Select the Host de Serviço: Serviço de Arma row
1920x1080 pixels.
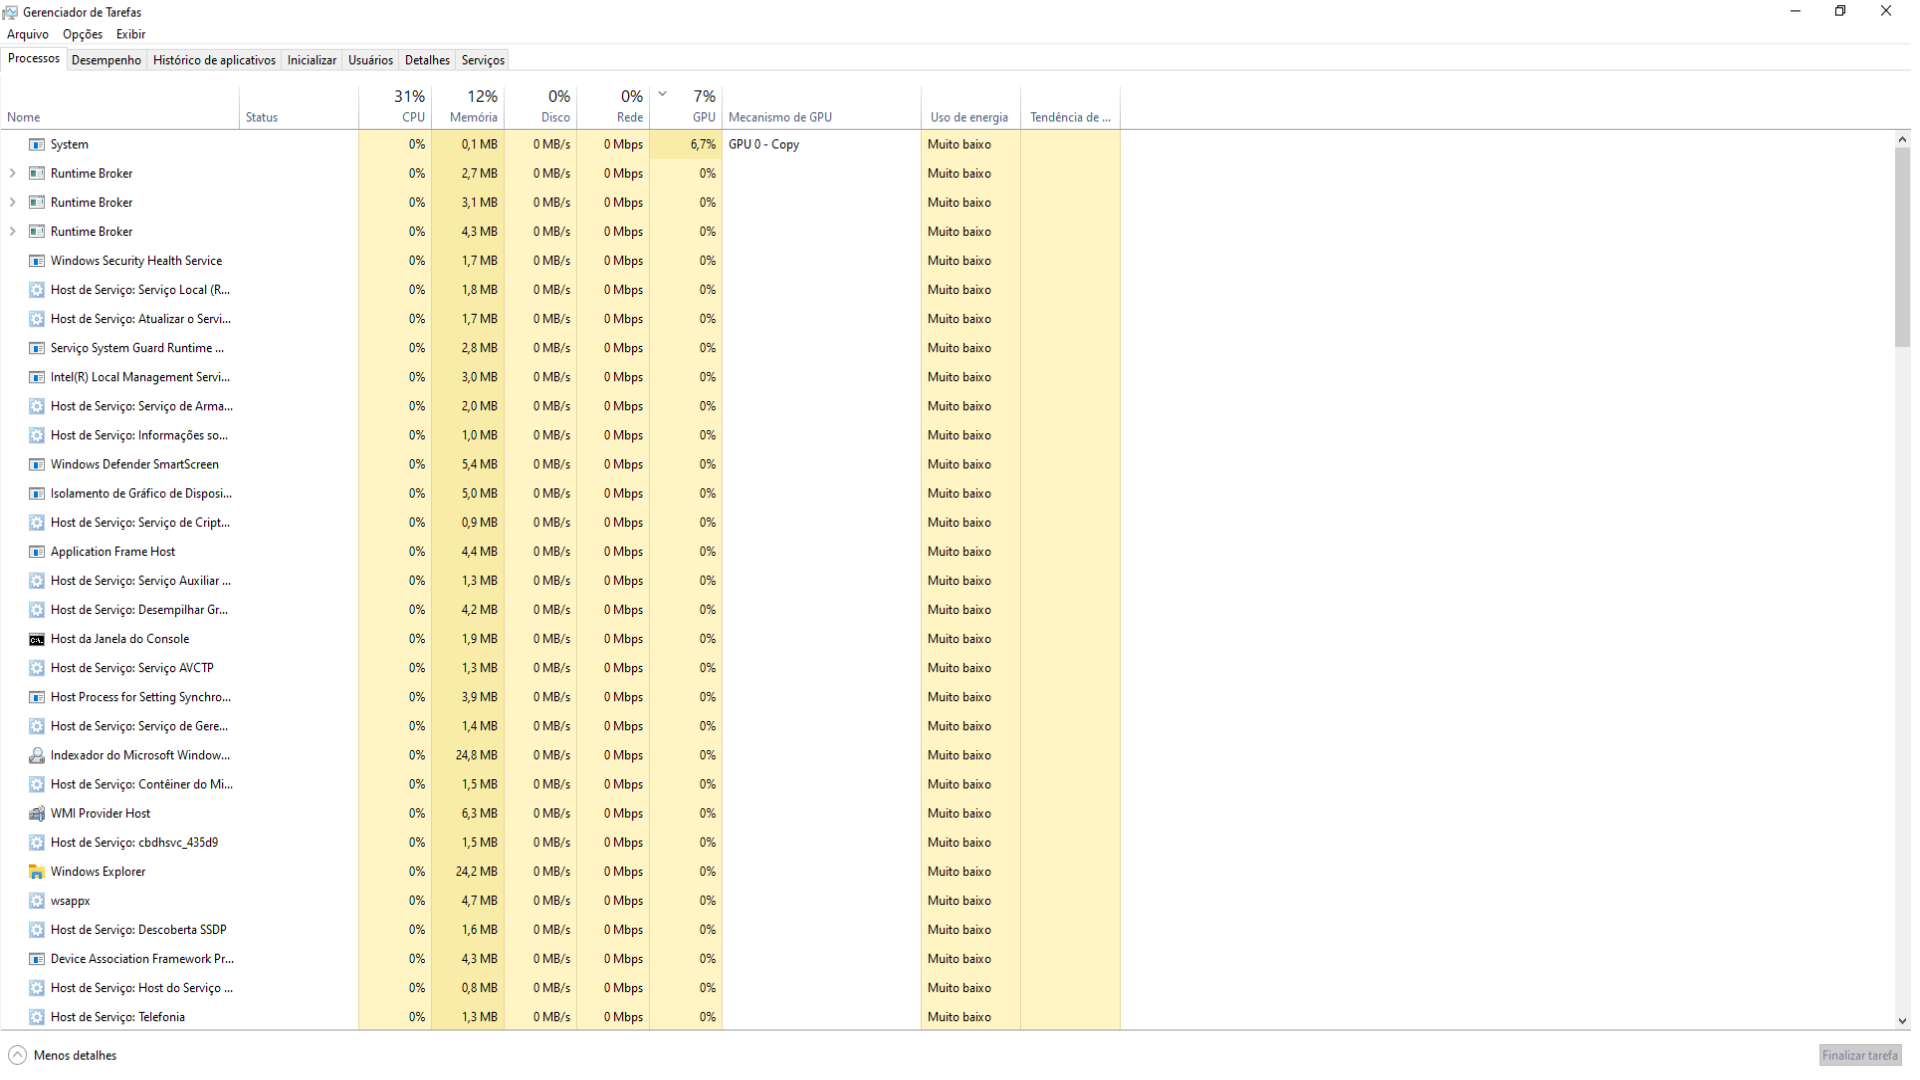pos(560,406)
